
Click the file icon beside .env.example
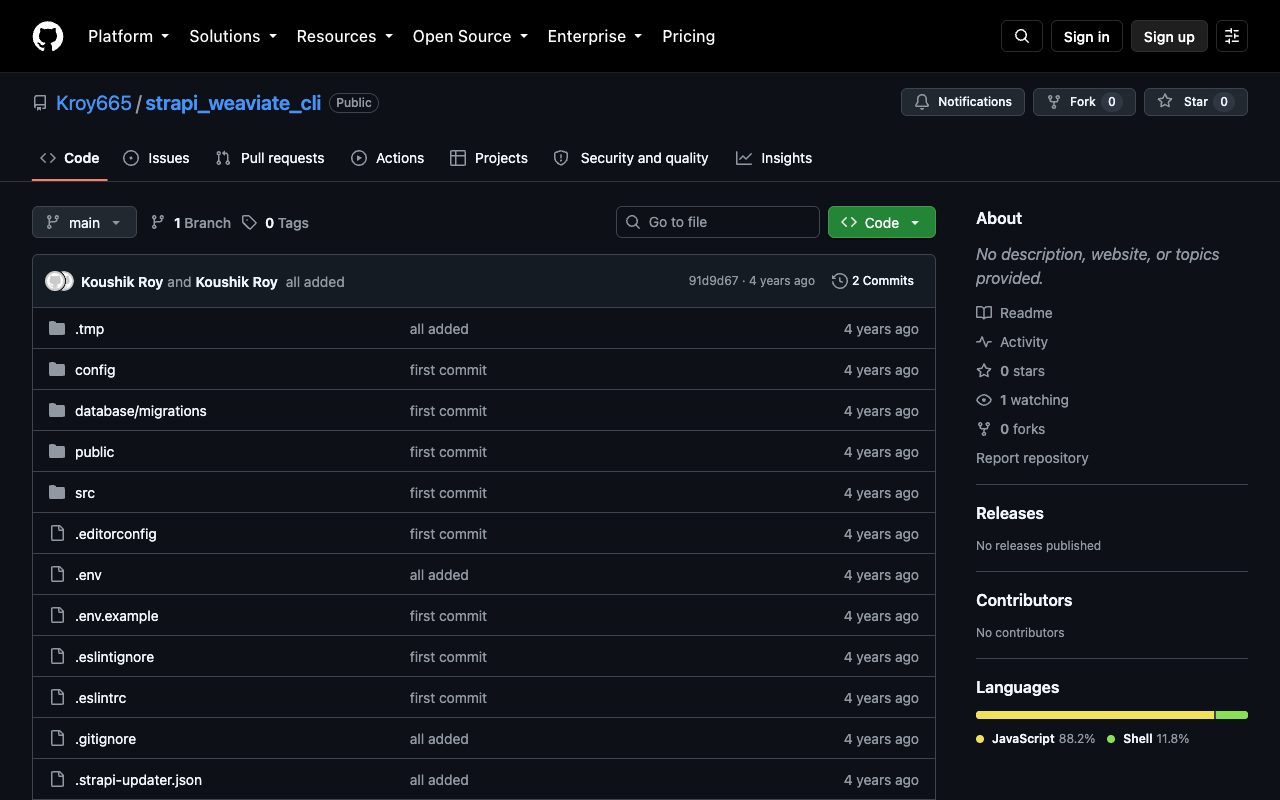(57, 616)
